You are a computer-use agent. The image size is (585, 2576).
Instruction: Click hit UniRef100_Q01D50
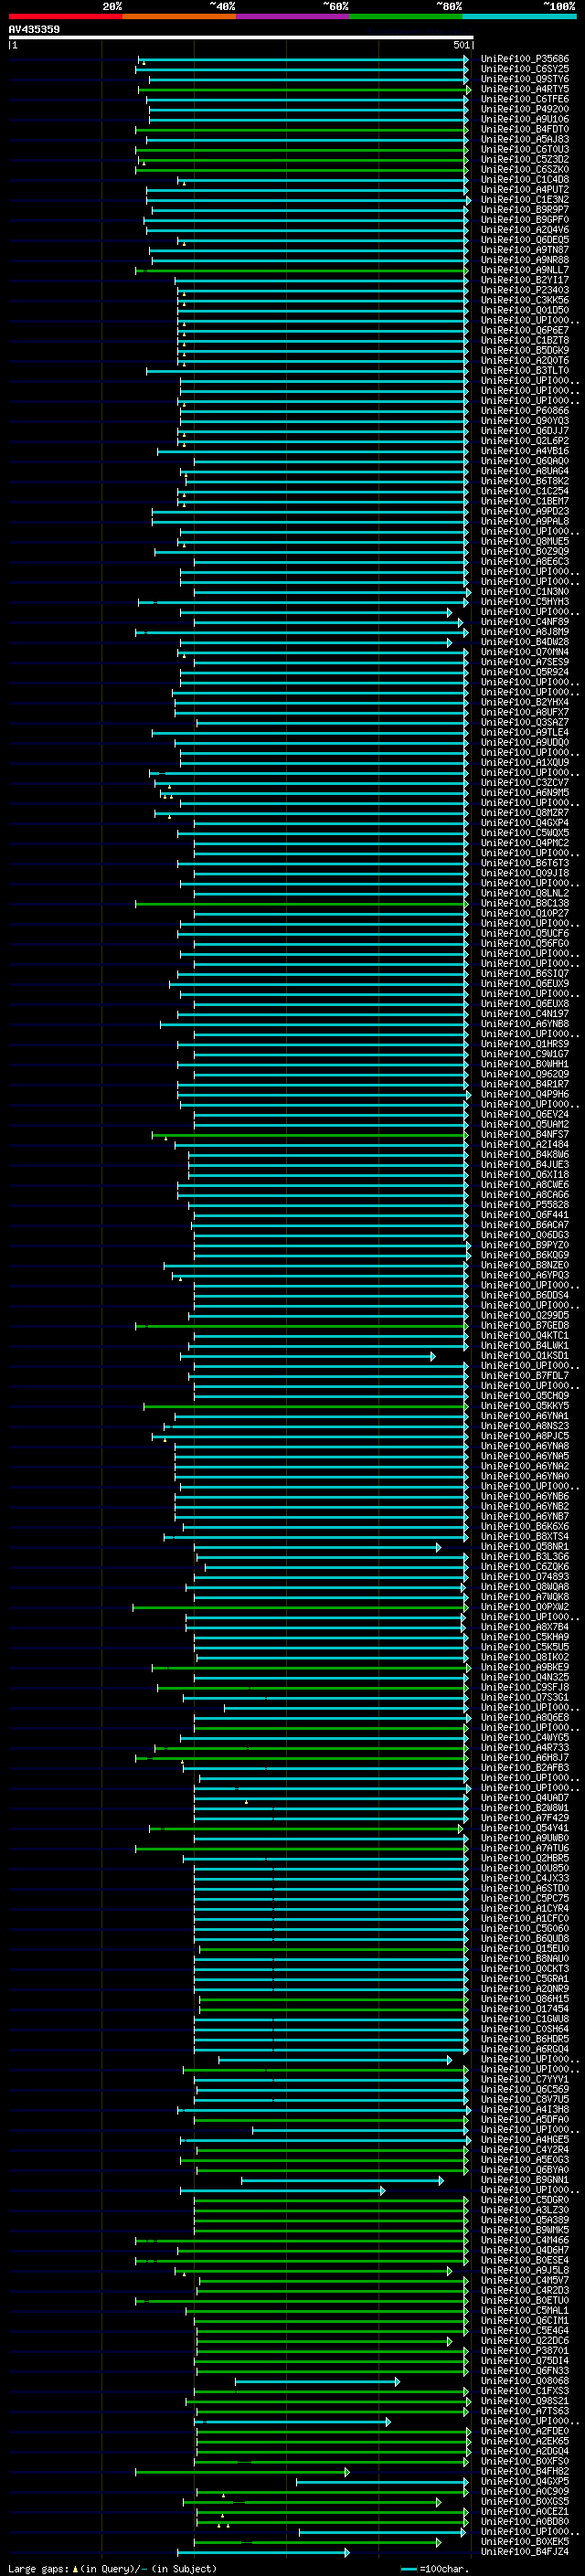[x=525, y=310]
